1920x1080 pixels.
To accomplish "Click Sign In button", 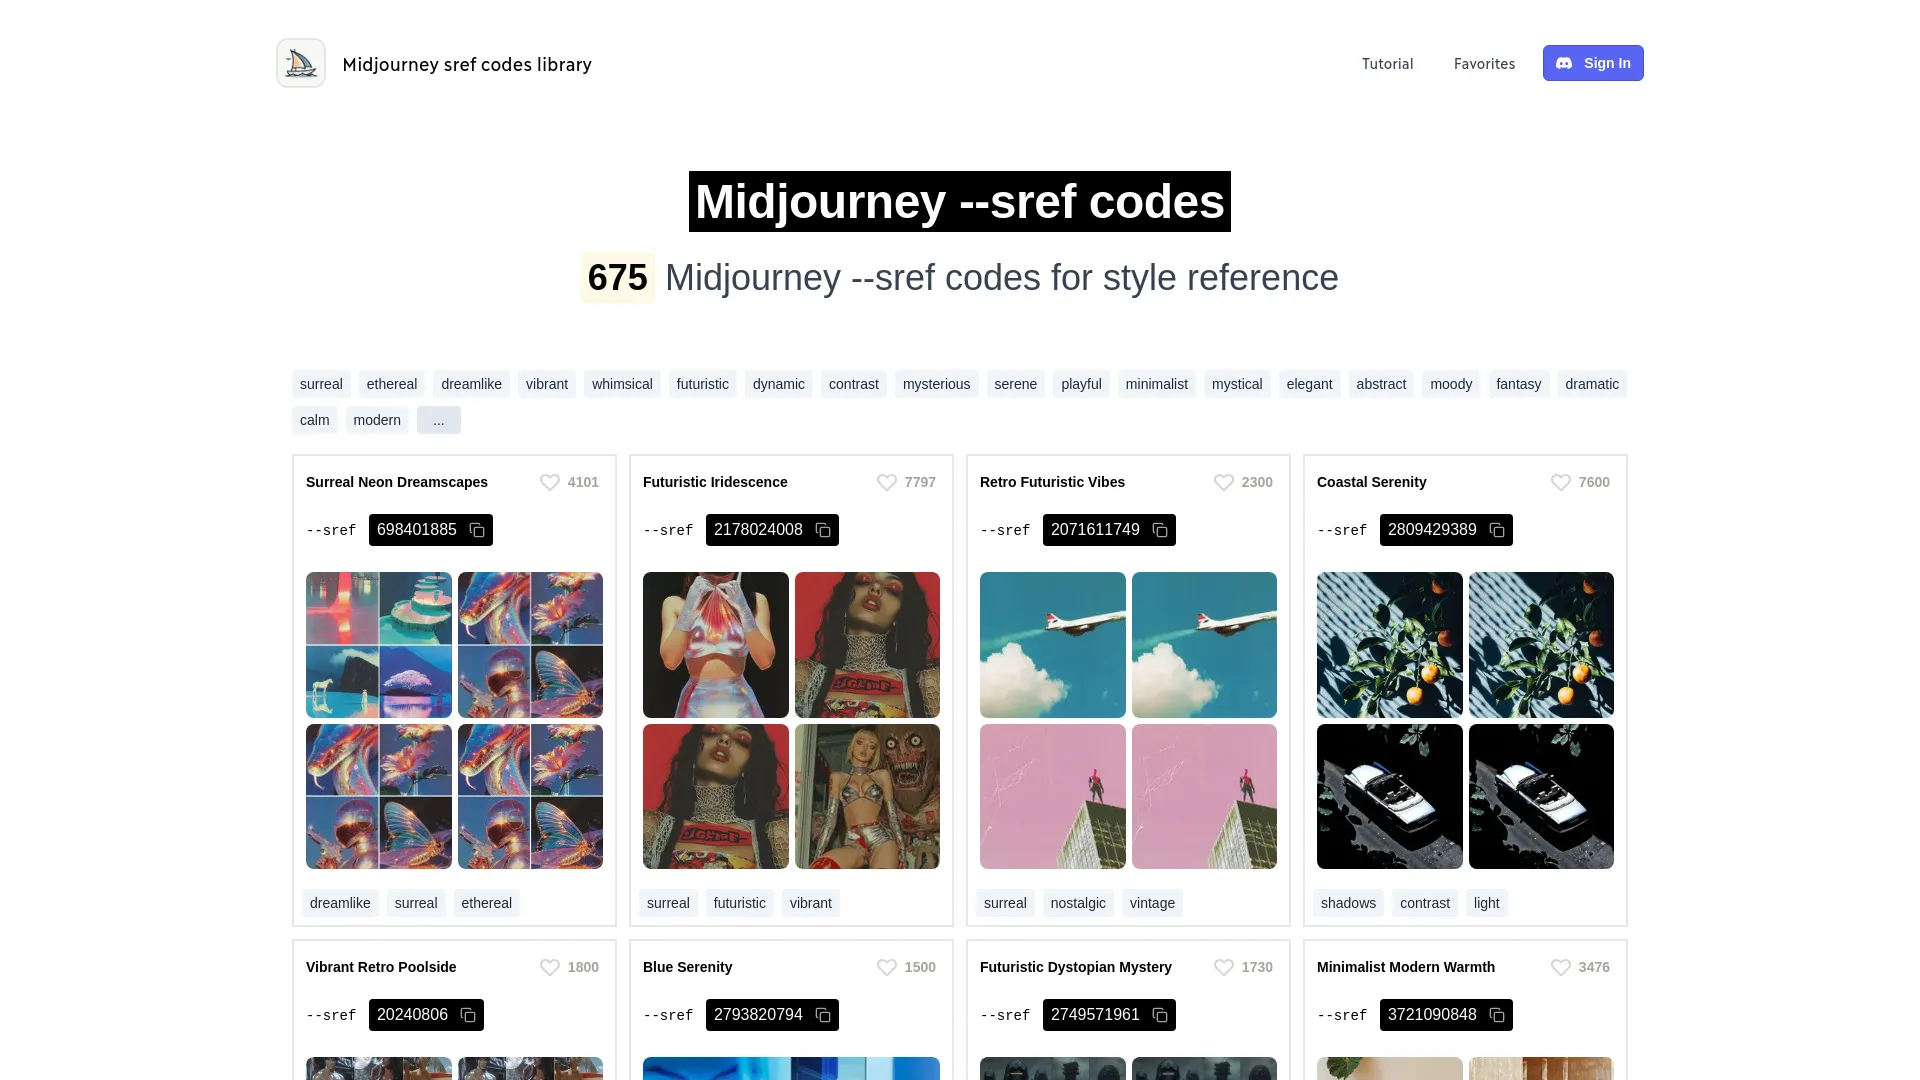I will click(1593, 62).
